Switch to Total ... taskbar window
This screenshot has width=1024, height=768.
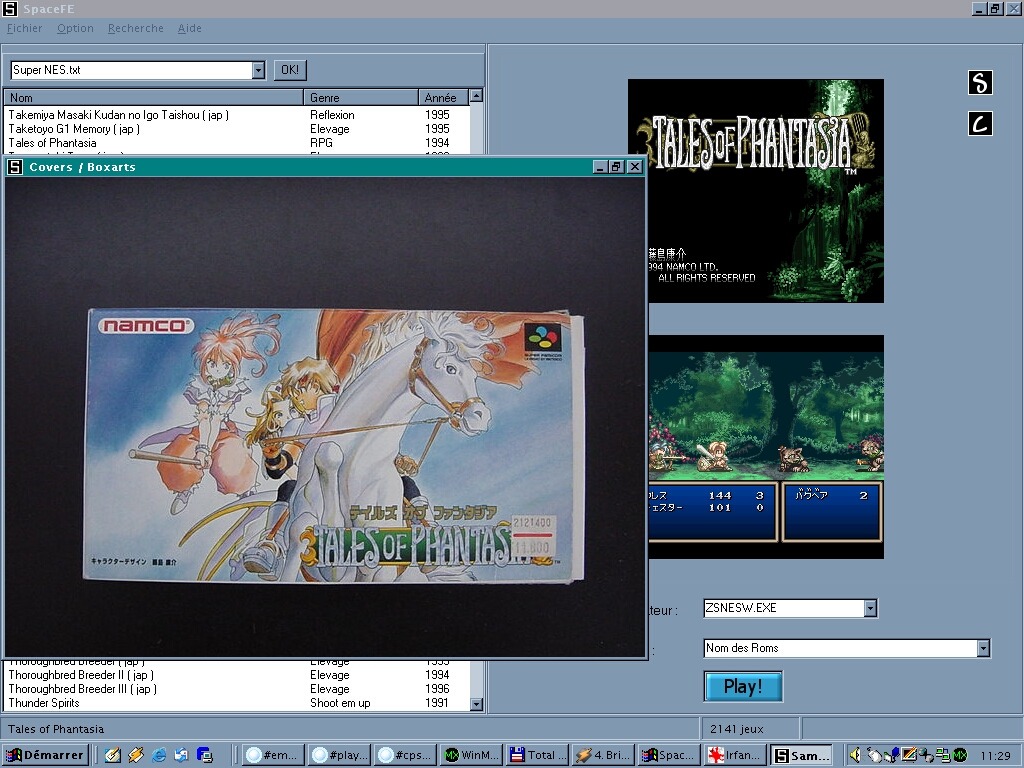pos(537,755)
